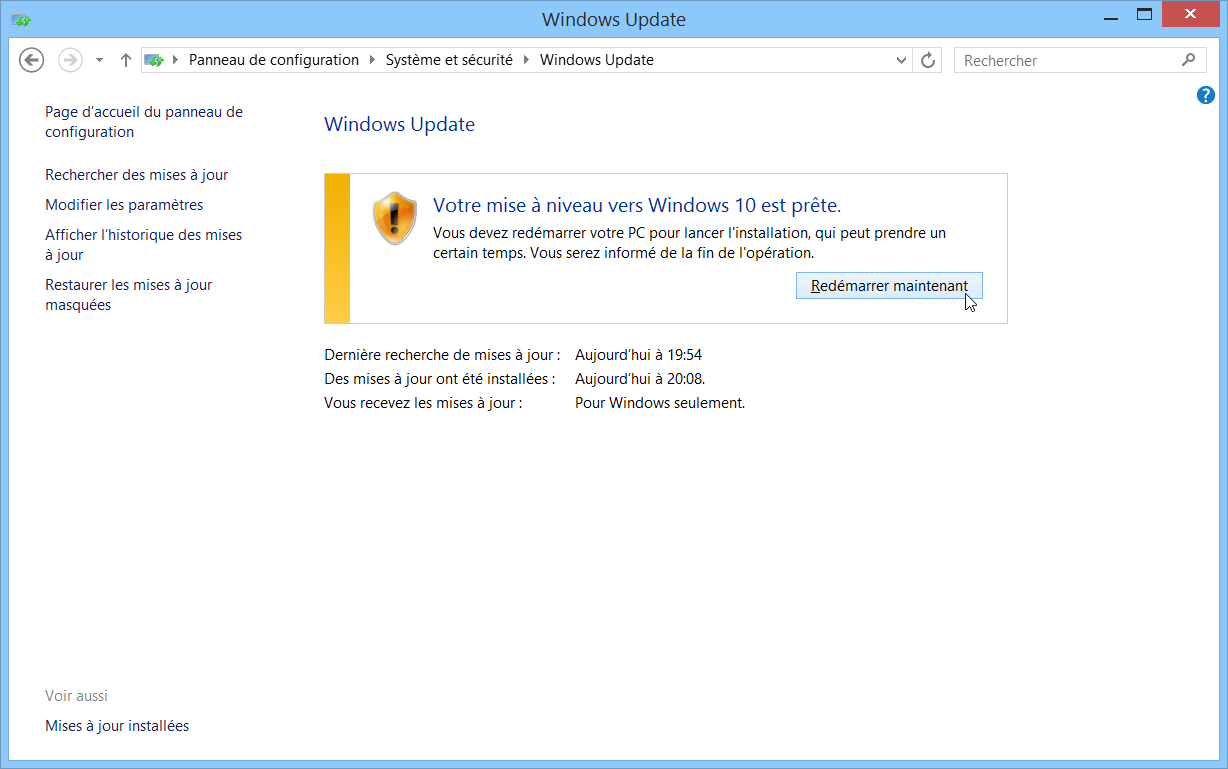Open Page d'accueil du panneau de configuration
The height and width of the screenshot is (769, 1228).
tap(144, 122)
